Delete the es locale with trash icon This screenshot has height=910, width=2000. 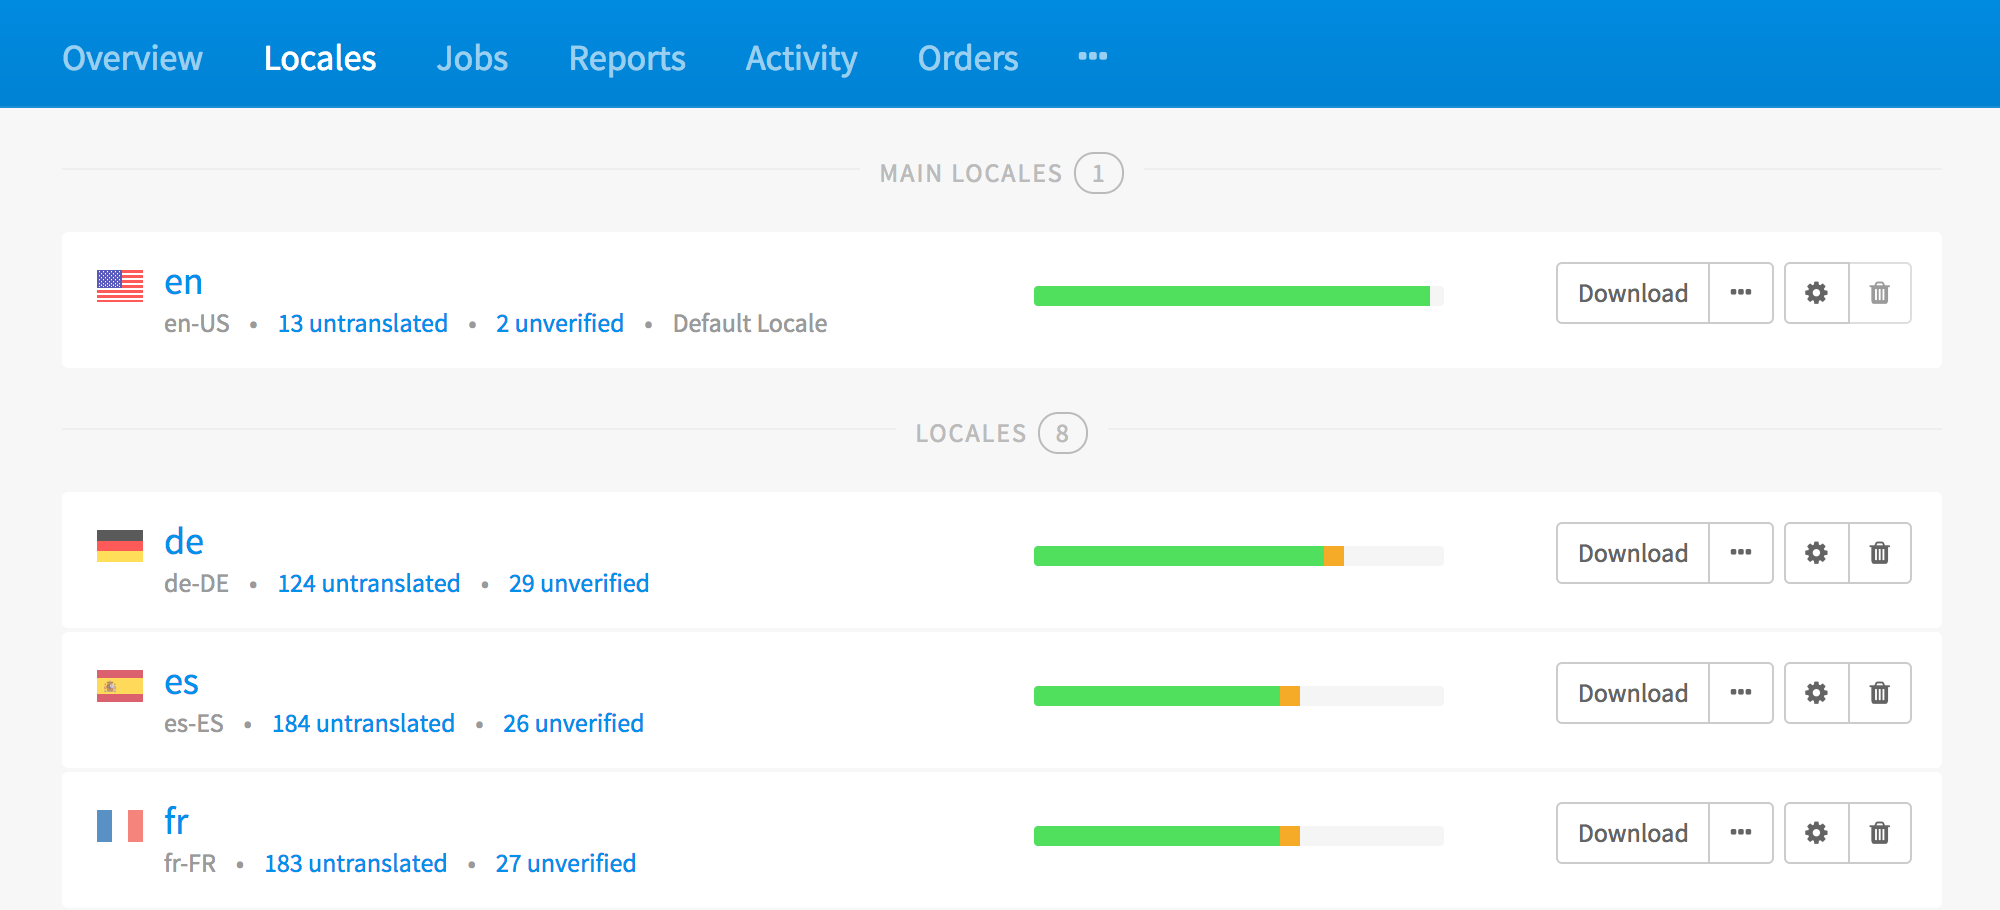coord(1879,693)
